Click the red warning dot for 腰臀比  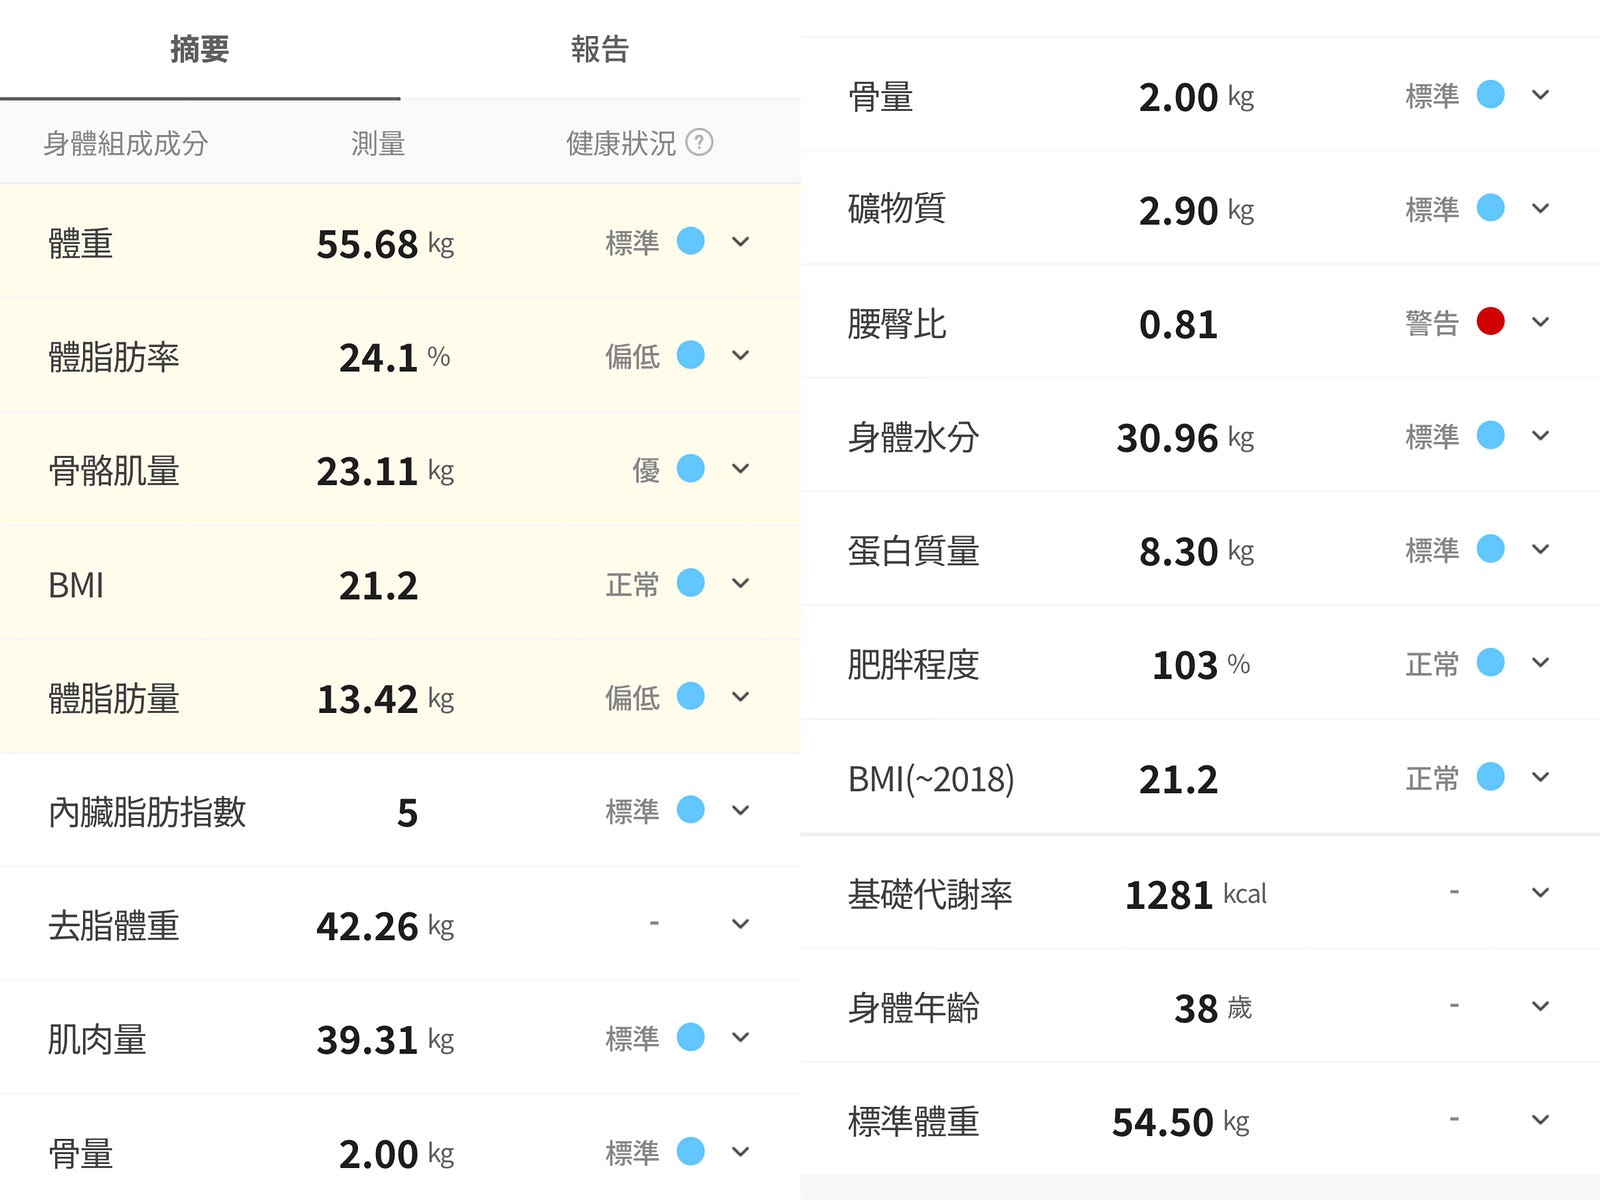pos(1490,321)
